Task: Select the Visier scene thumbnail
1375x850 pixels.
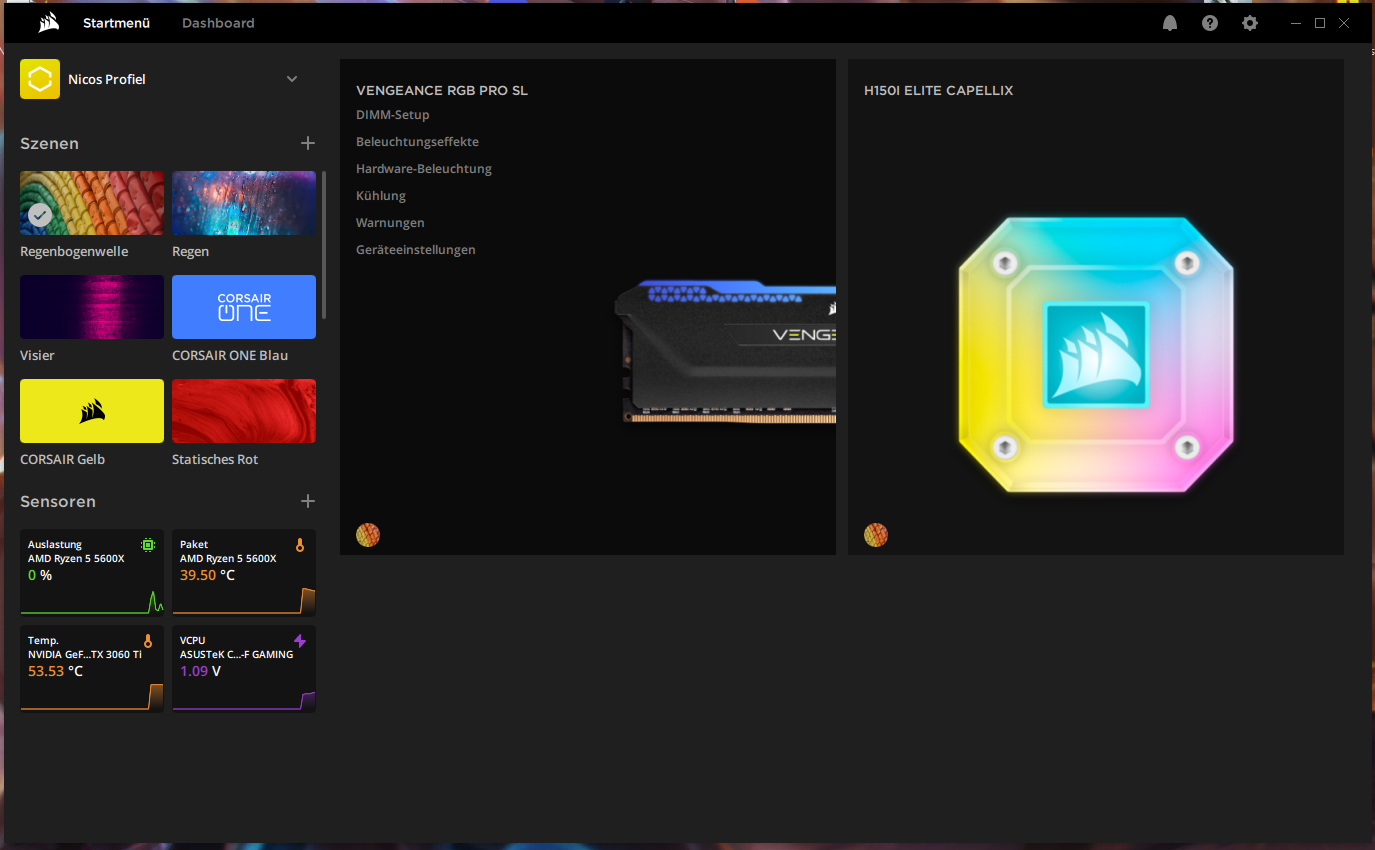Action: click(x=92, y=307)
